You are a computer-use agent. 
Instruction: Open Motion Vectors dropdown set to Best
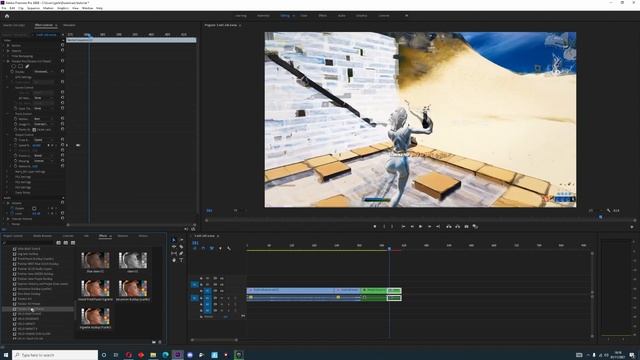44,119
